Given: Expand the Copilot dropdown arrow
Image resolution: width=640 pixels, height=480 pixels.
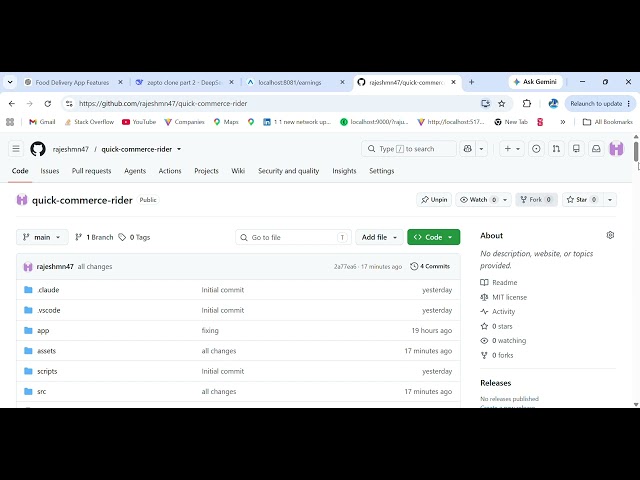Looking at the screenshot, I should click(x=482, y=149).
